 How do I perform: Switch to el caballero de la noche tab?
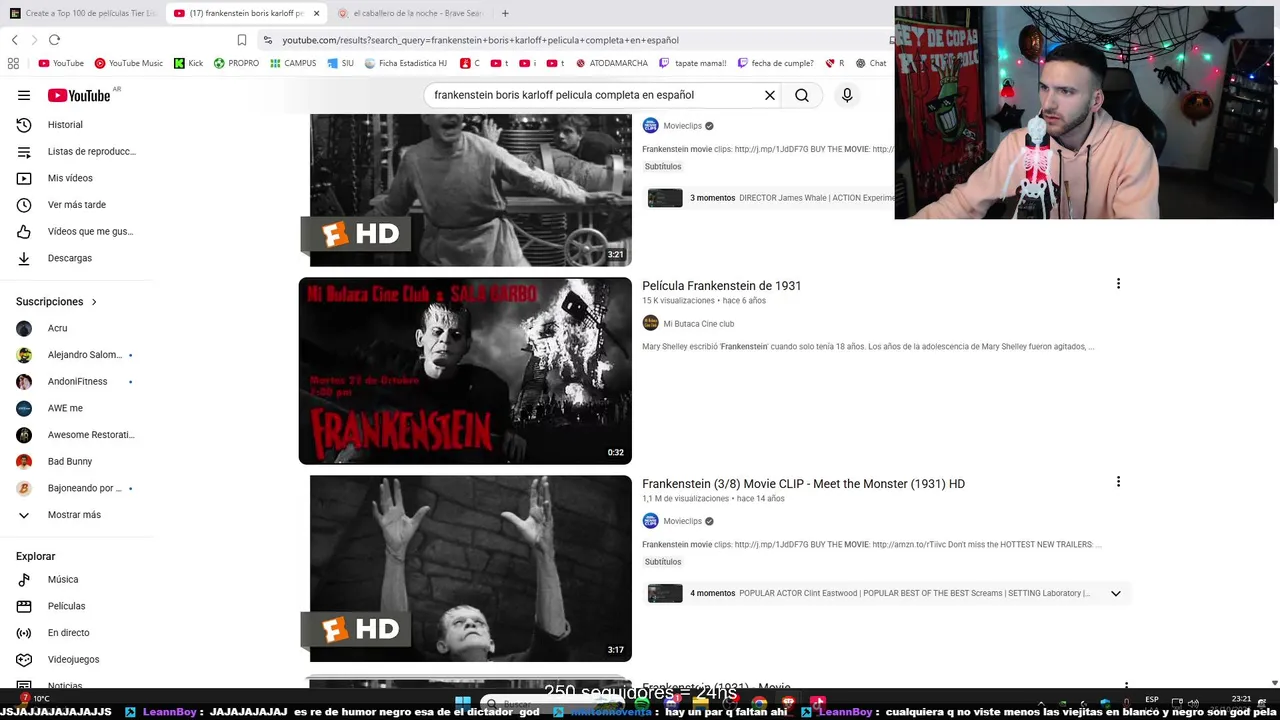click(x=410, y=13)
